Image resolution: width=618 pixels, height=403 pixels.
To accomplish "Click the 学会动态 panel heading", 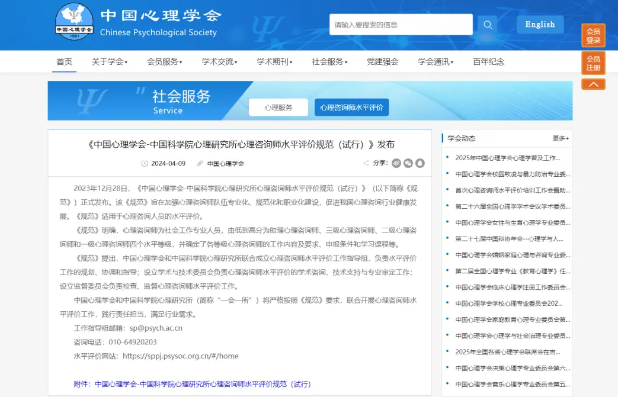I will tap(461, 138).
